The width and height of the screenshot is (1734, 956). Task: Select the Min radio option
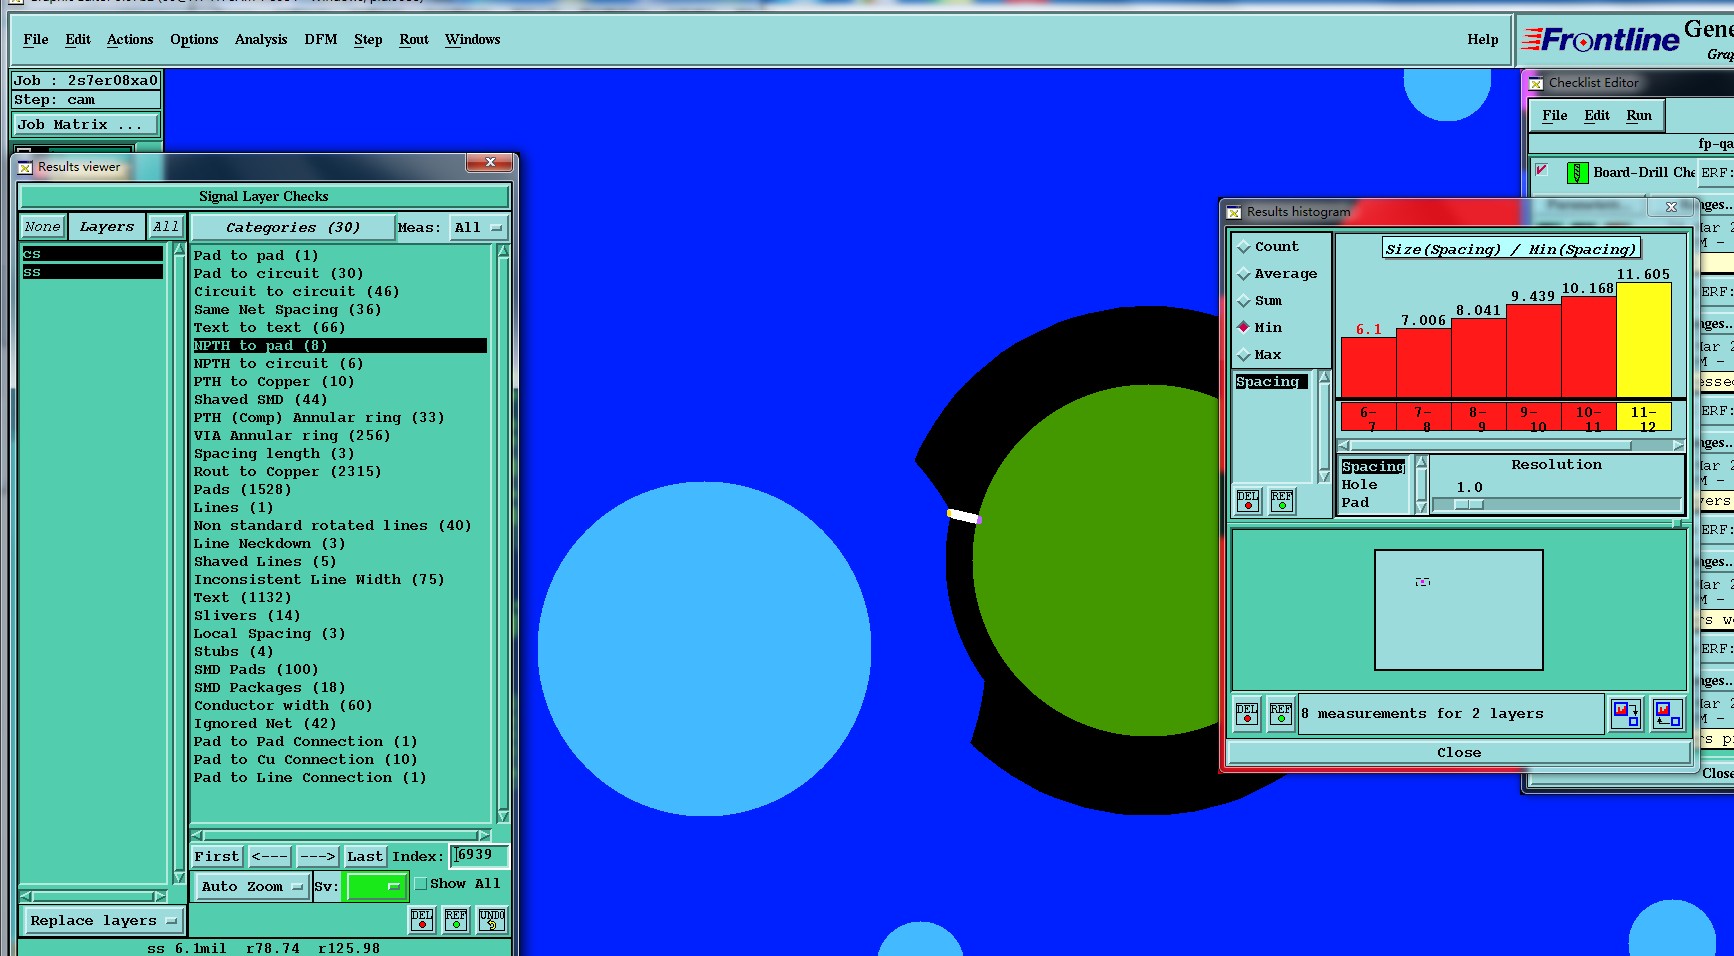[x=1244, y=327]
